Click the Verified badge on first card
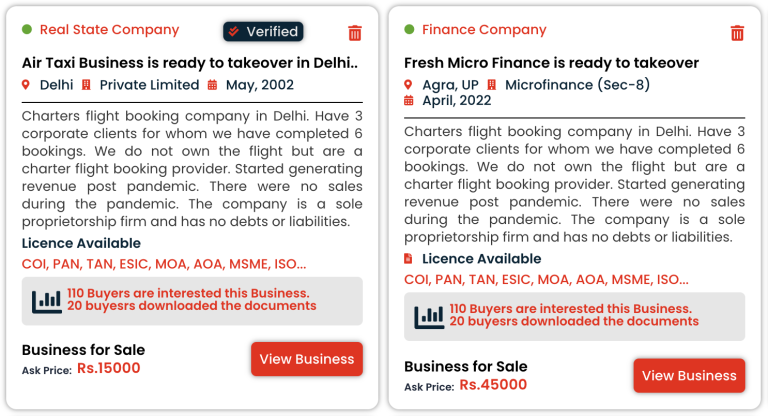768x416 pixels. point(263,32)
